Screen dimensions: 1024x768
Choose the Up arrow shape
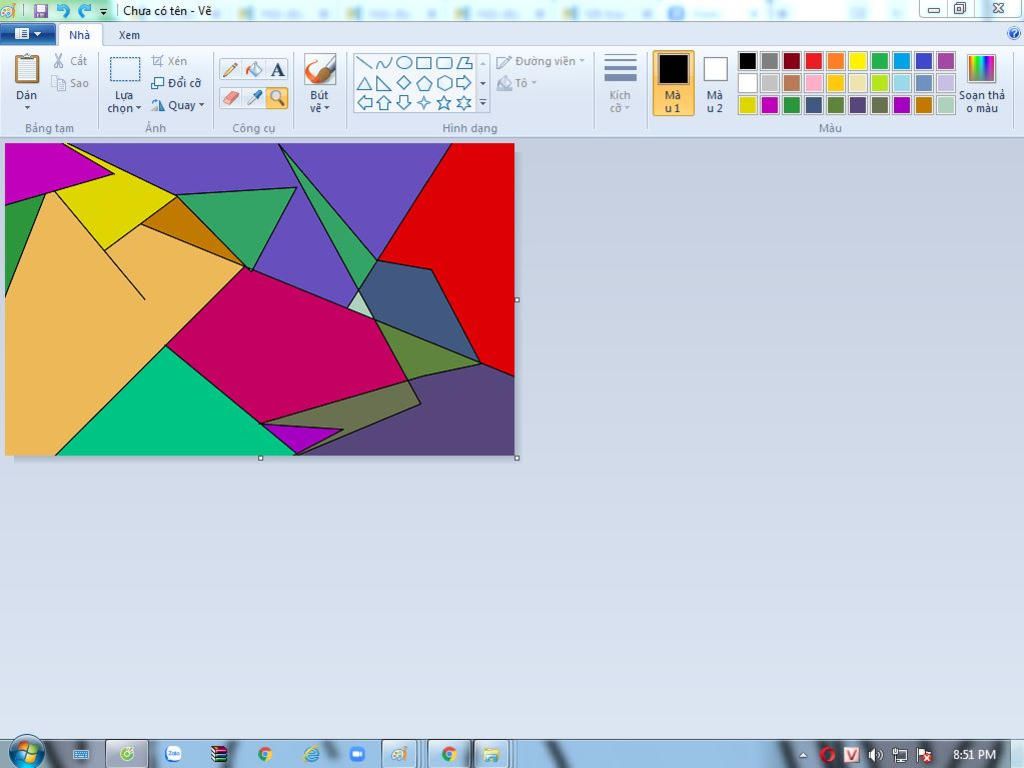pyautogui.click(x=384, y=103)
